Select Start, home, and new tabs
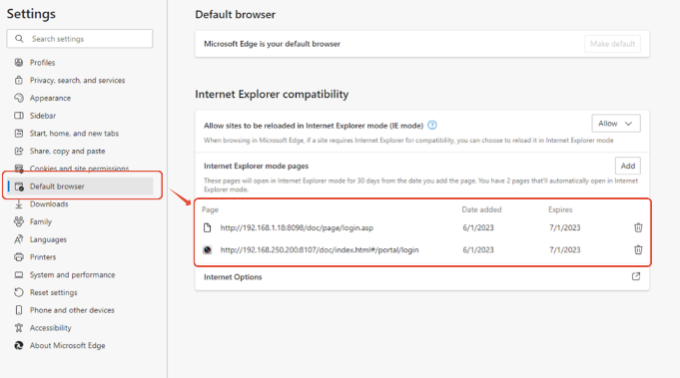This screenshot has height=378, width=680. (x=74, y=133)
